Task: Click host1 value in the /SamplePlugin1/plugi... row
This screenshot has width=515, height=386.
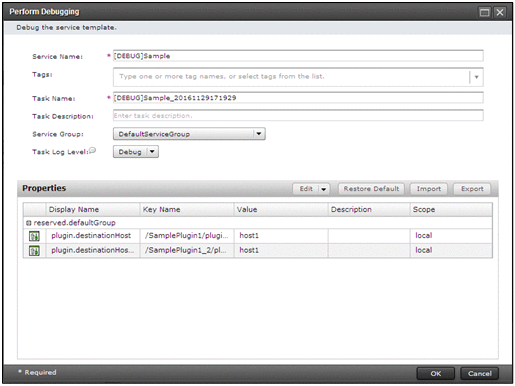Action: pos(249,235)
